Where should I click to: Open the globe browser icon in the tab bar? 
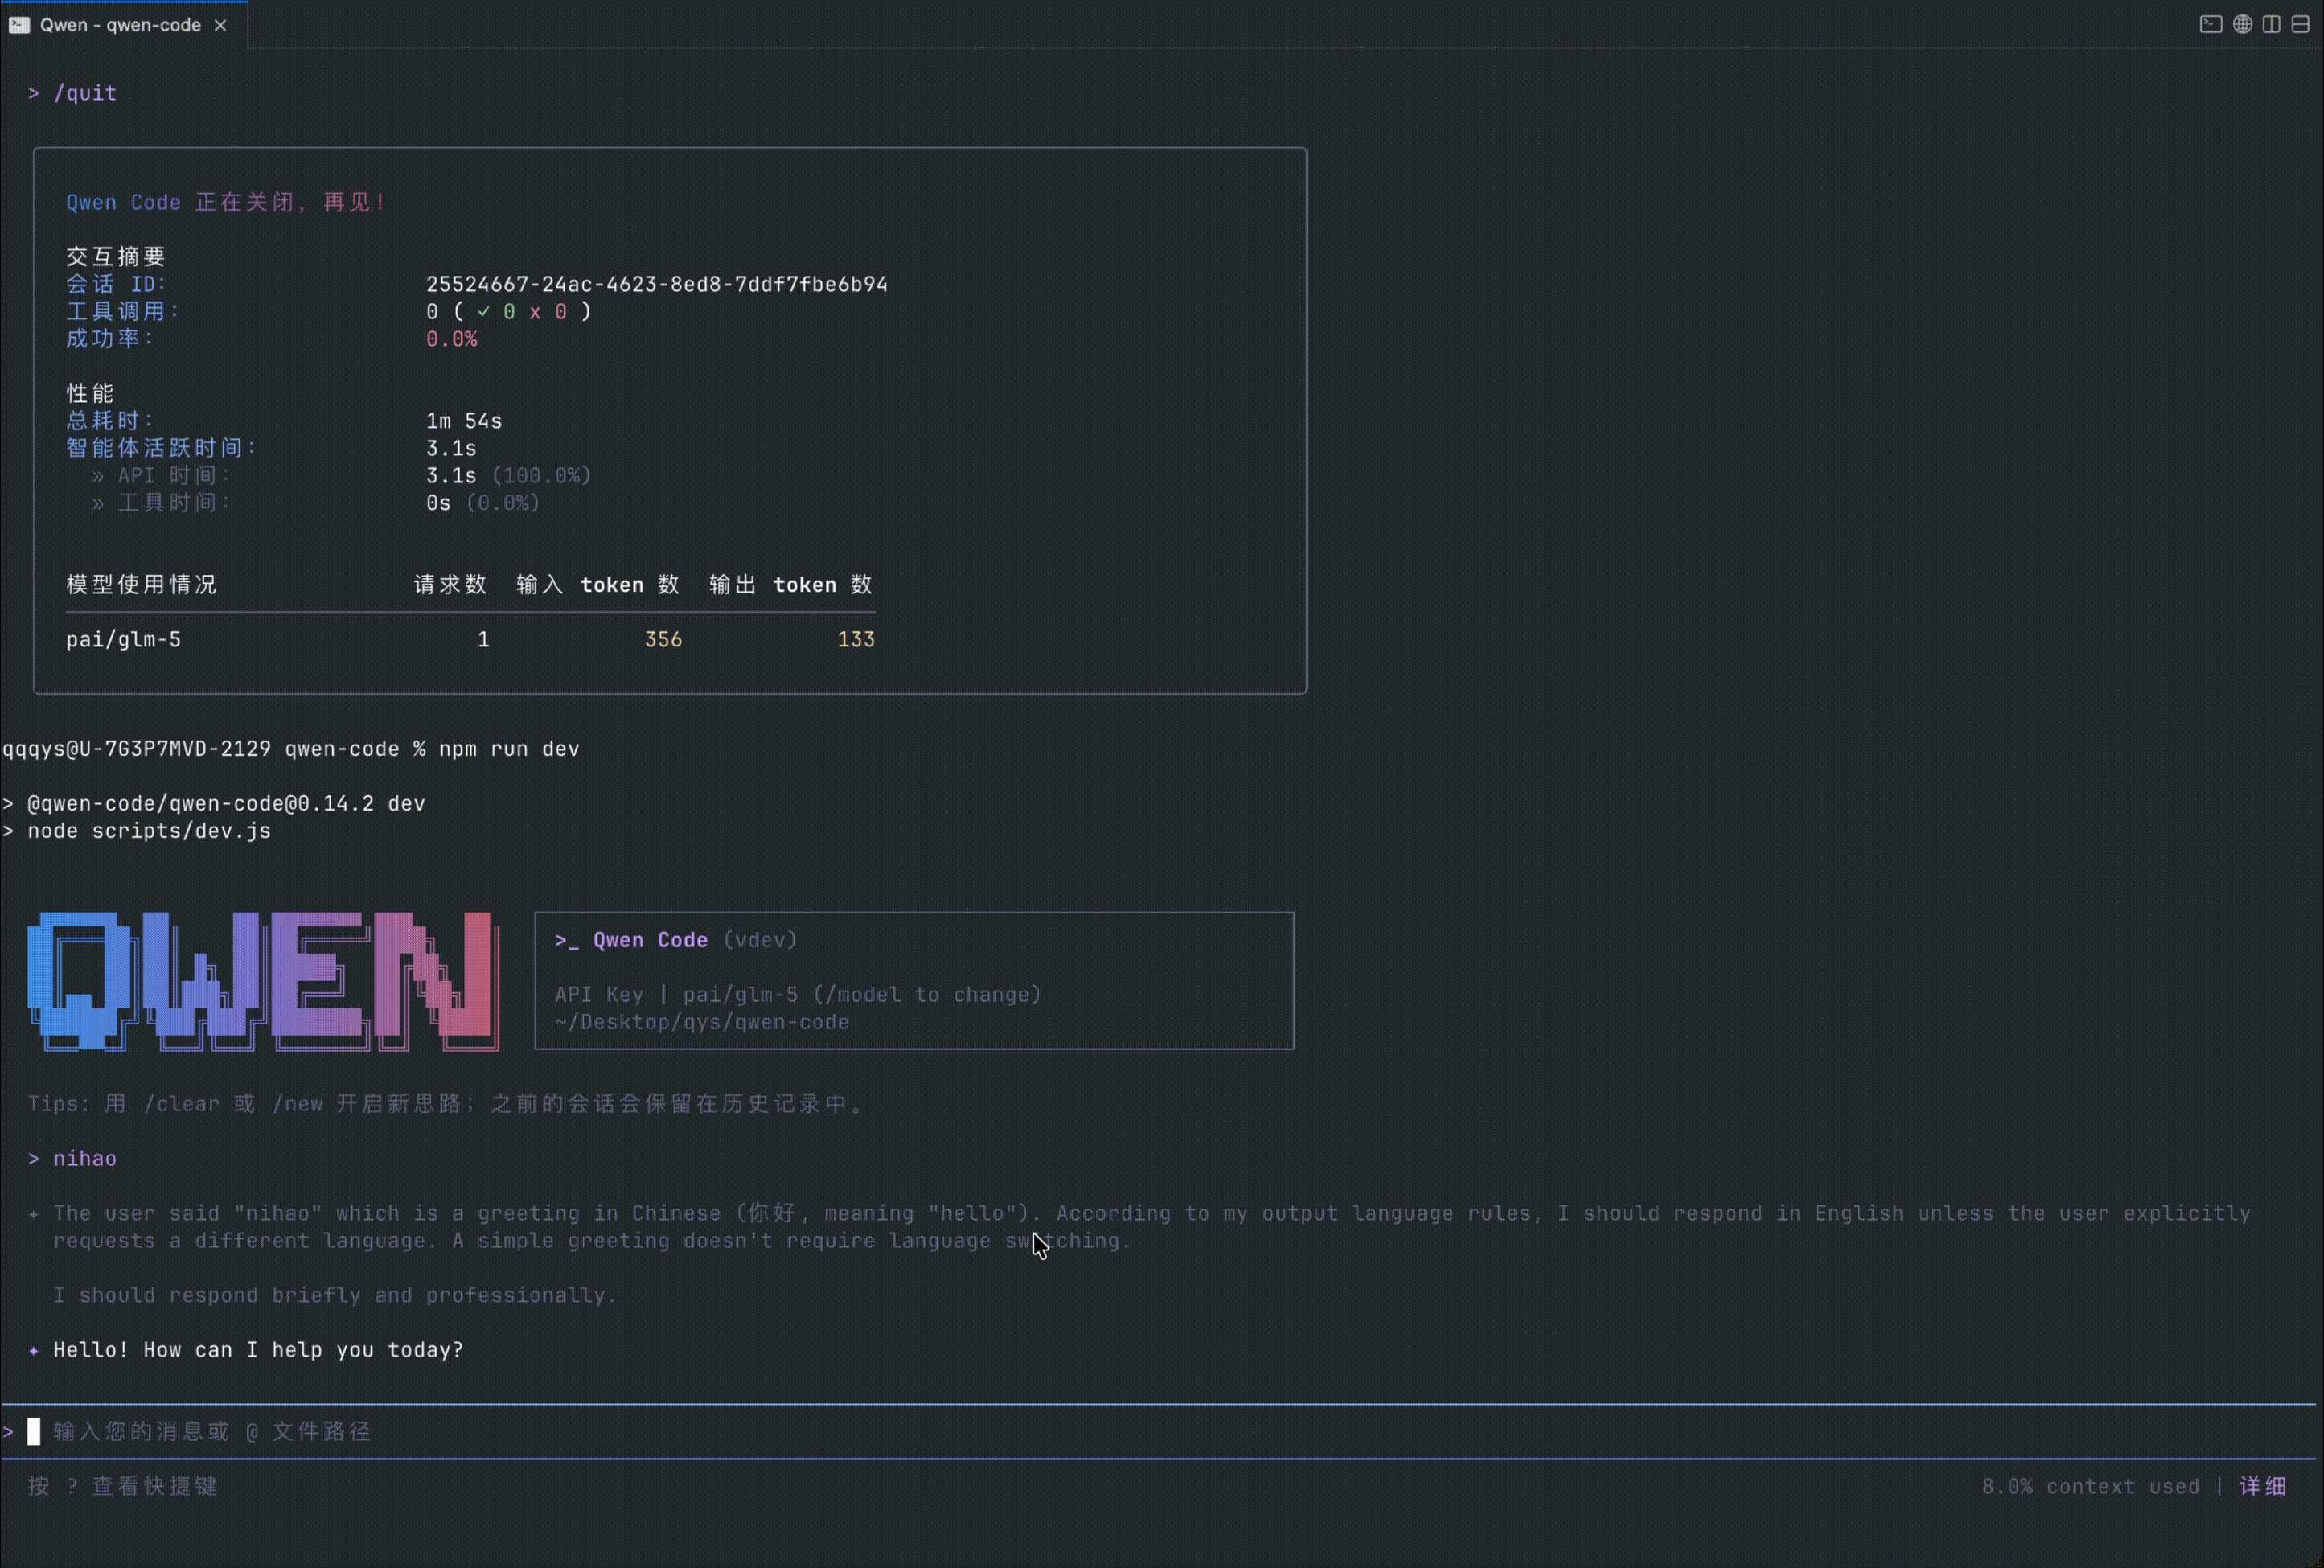pos(2242,24)
